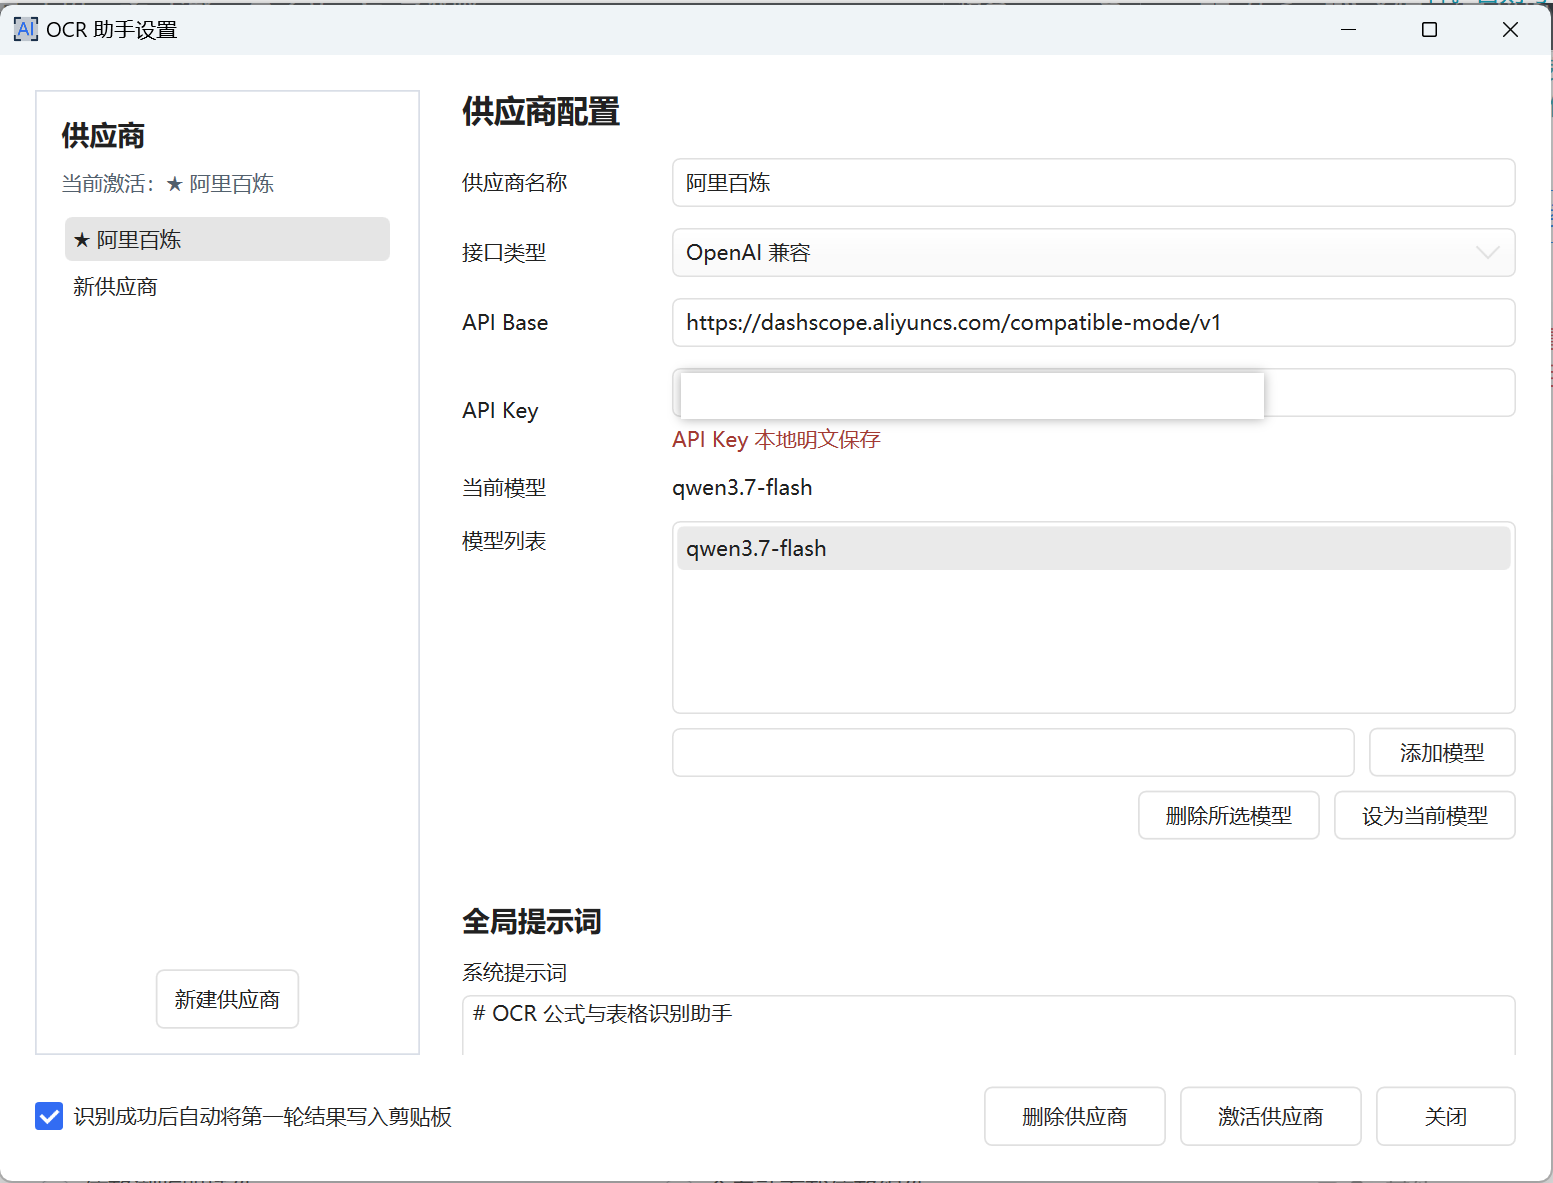
Task: Click the 关闭 button
Action: (1445, 1116)
